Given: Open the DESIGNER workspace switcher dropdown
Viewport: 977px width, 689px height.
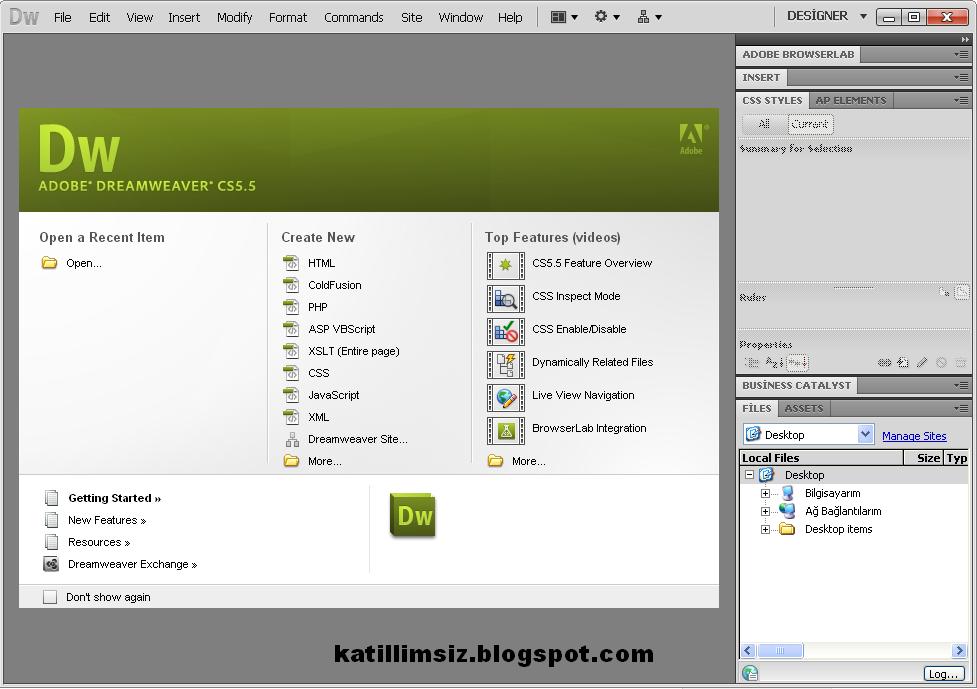Looking at the screenshot, I should coord(863,16).
